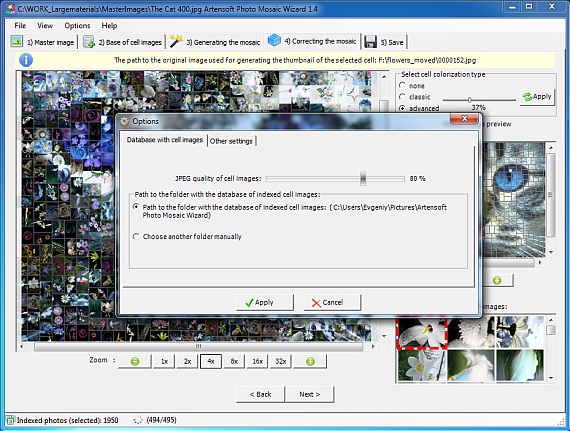Click the 'Indexed photos (selected): 1950' status text
570x431 pixels.
(68, 420)
